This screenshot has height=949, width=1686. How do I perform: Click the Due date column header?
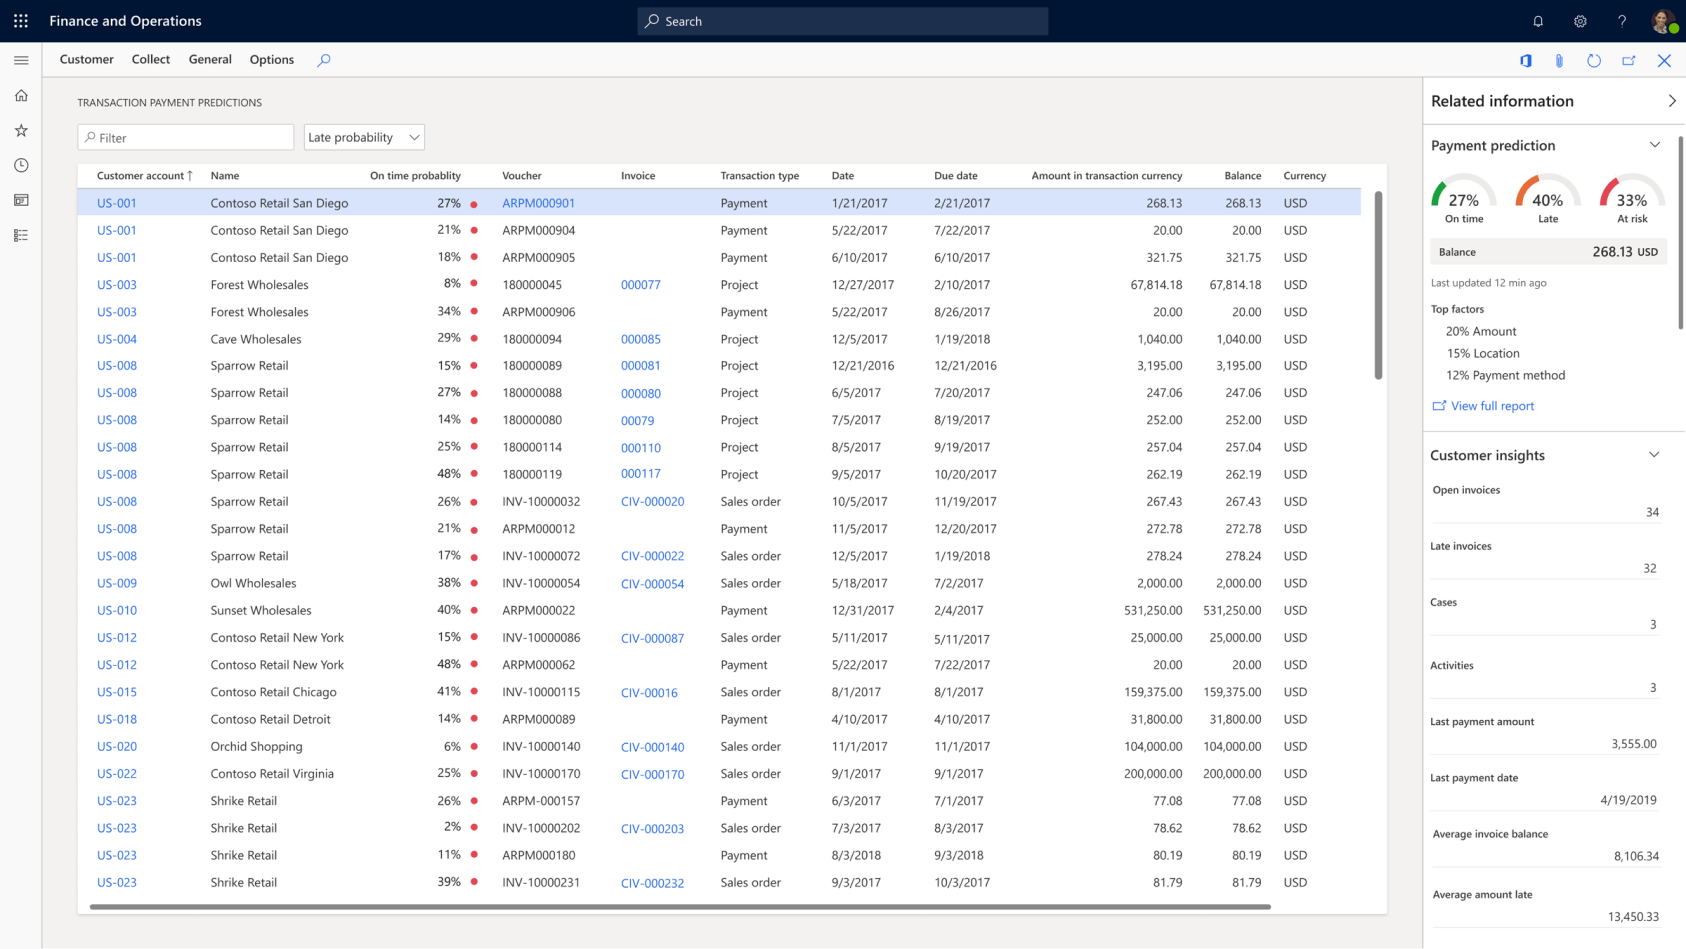tap(956, 175)
